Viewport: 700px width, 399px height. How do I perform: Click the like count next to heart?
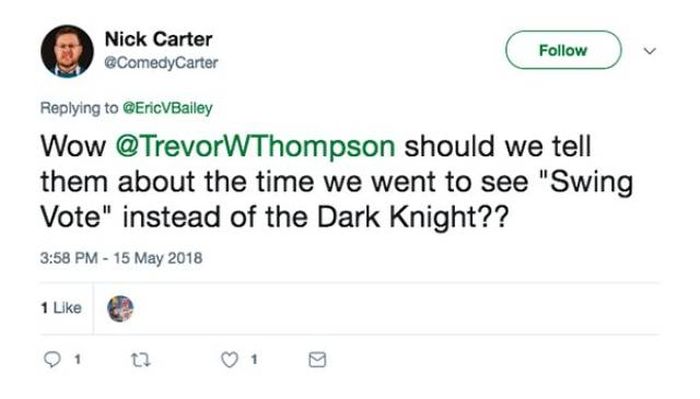click(254, 359)
